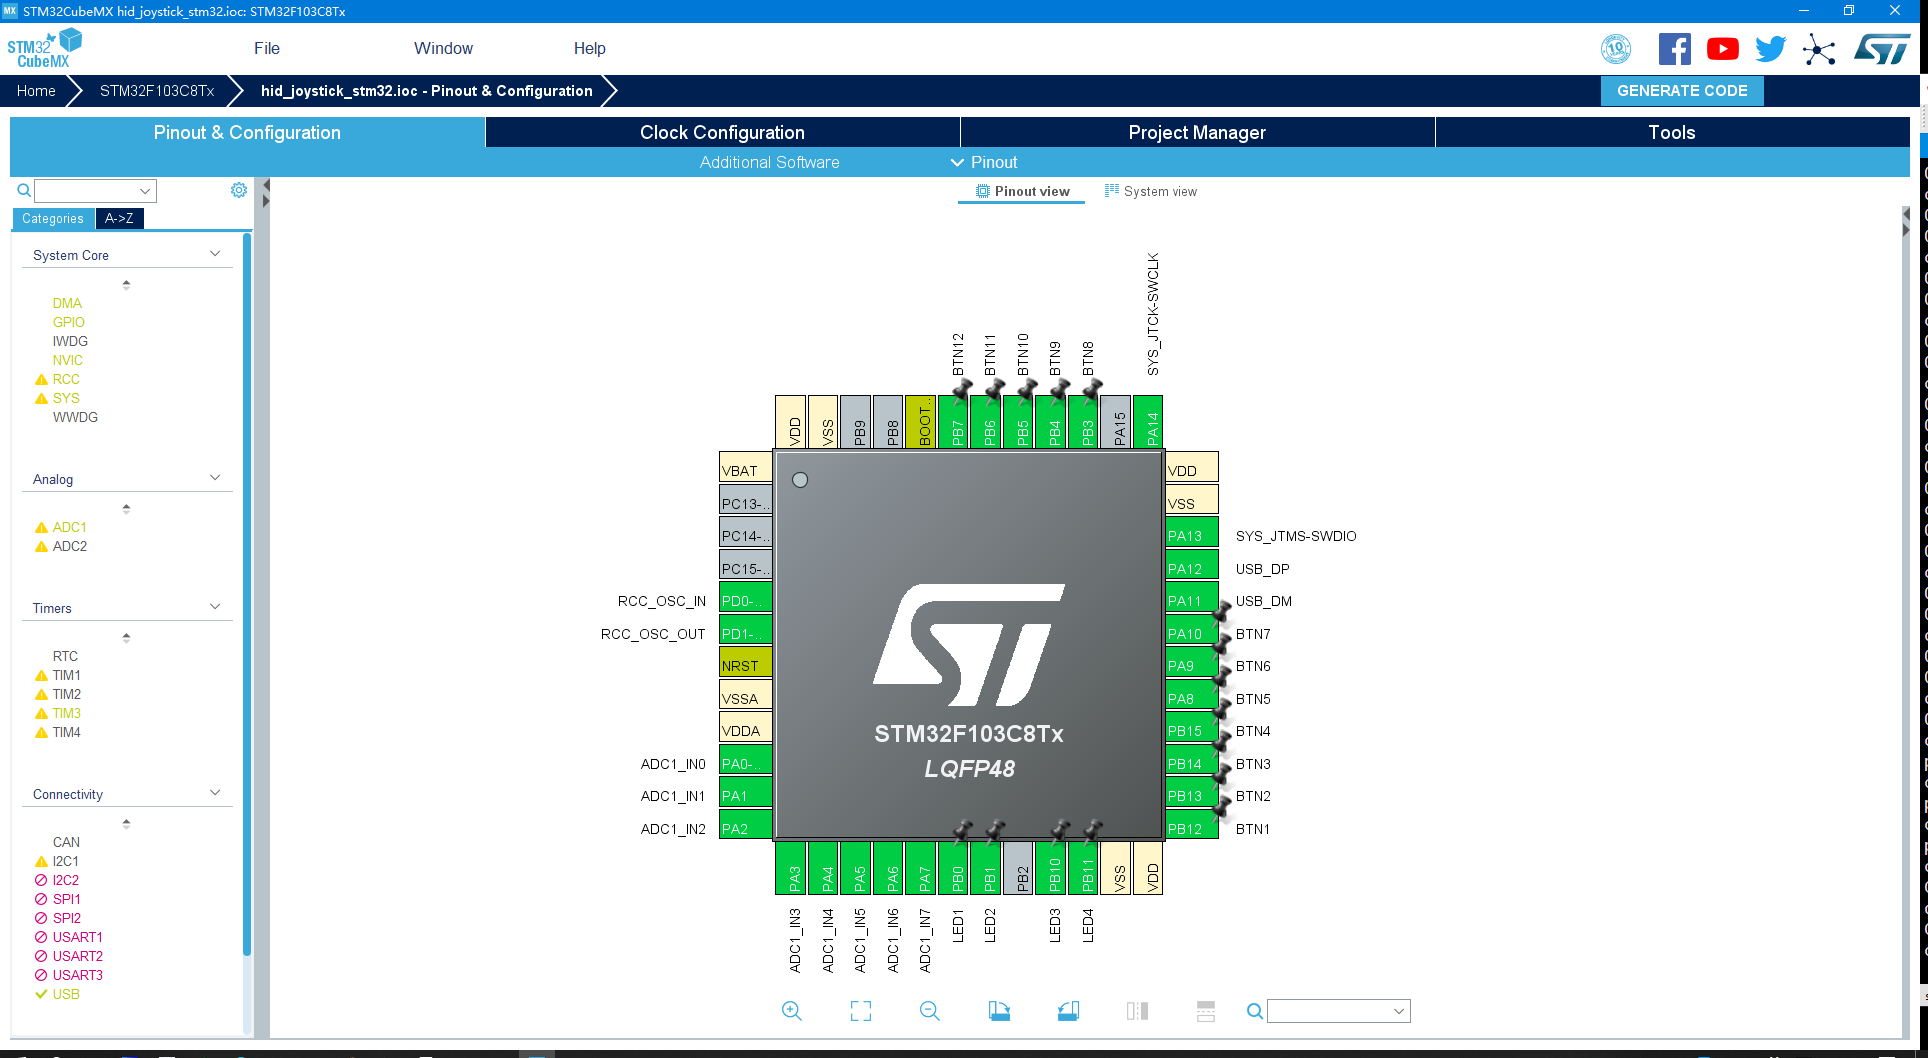Click the STM32CubeMX logo
The height and width of the screenshot is (1058, 1928).
[44, 48]
